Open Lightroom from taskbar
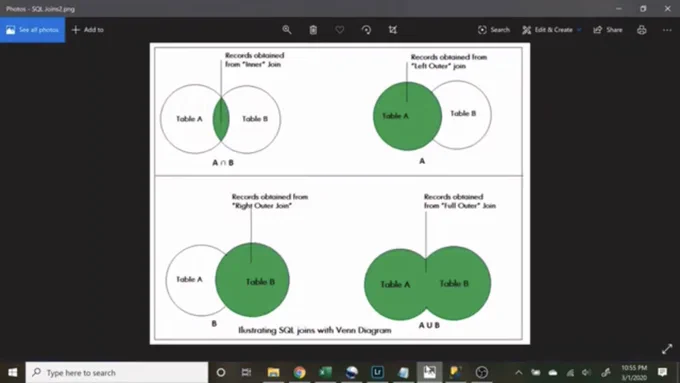The width and height of the screenshot is (680, 383). [x=377, y=372]
